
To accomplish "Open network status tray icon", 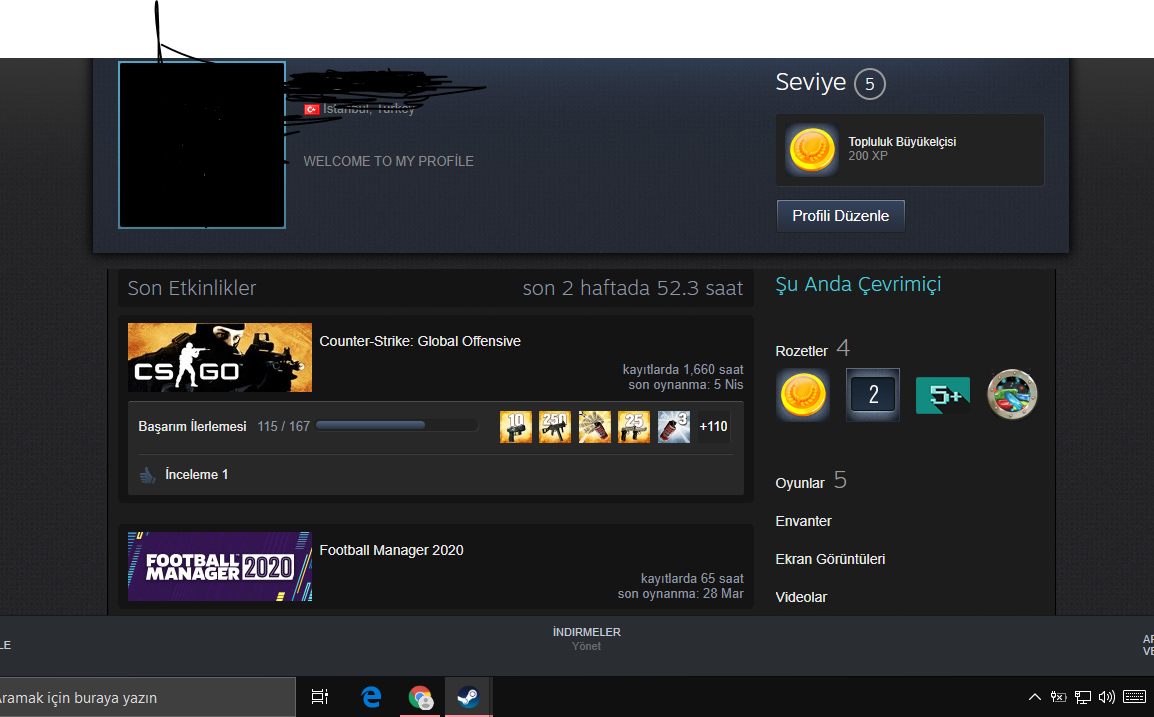I will [x=1083, y=696].
